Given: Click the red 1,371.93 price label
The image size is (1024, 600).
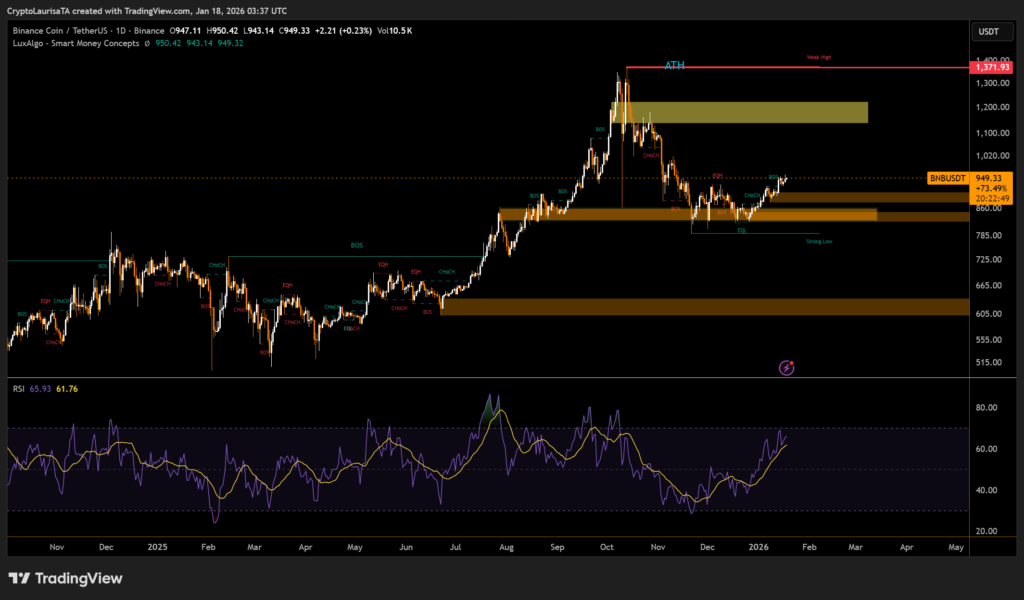Looking at the screenshot, I should pos(992,67).
